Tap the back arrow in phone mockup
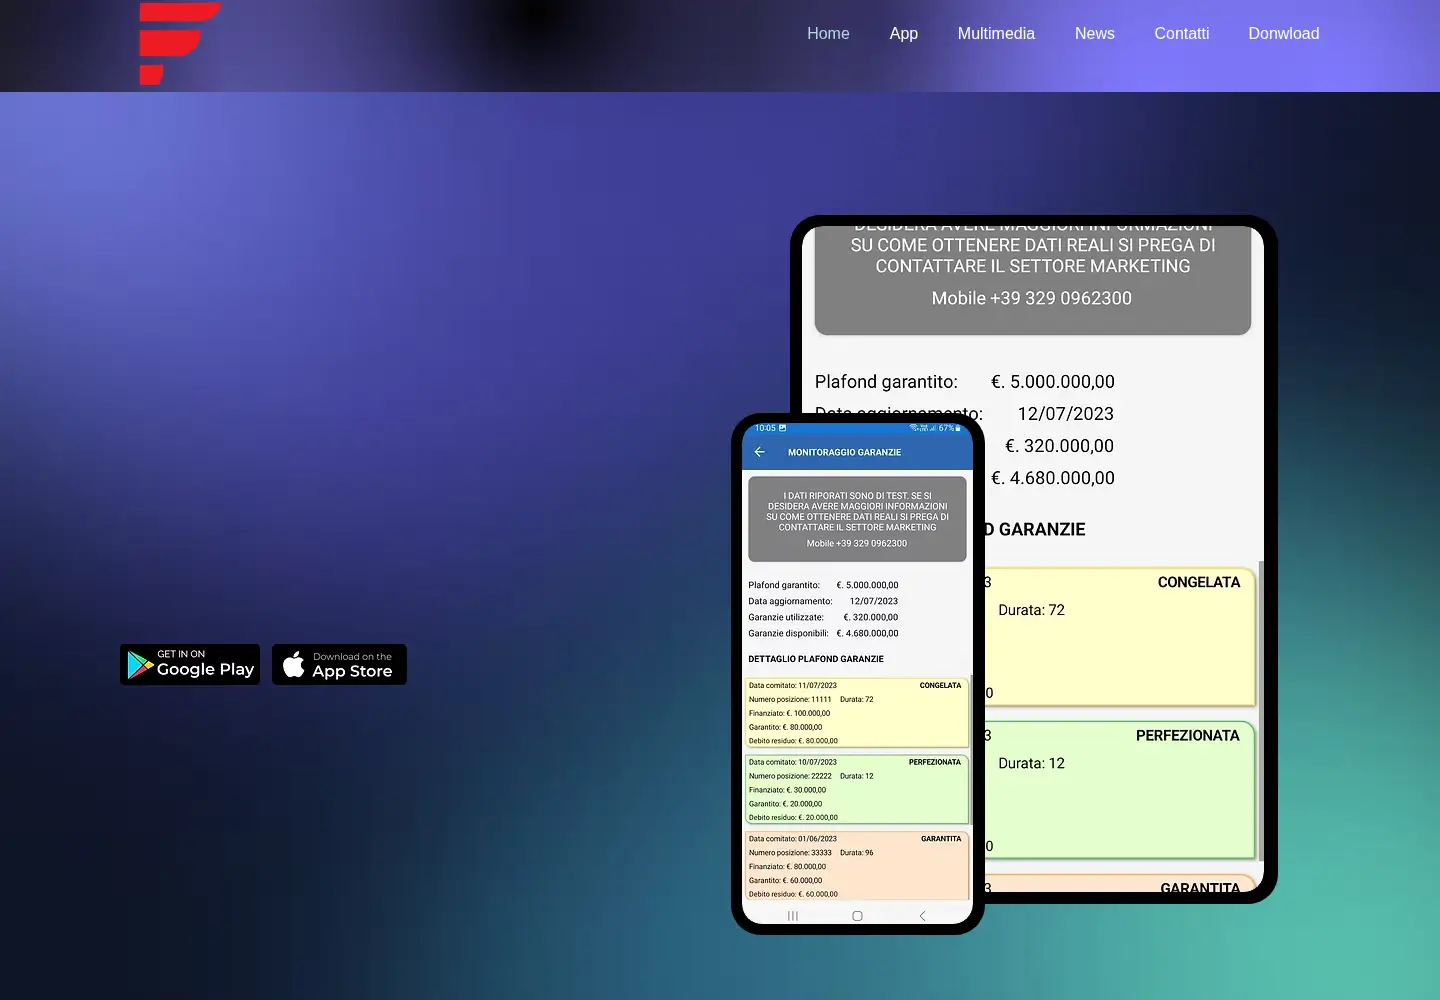 [760, 452]
